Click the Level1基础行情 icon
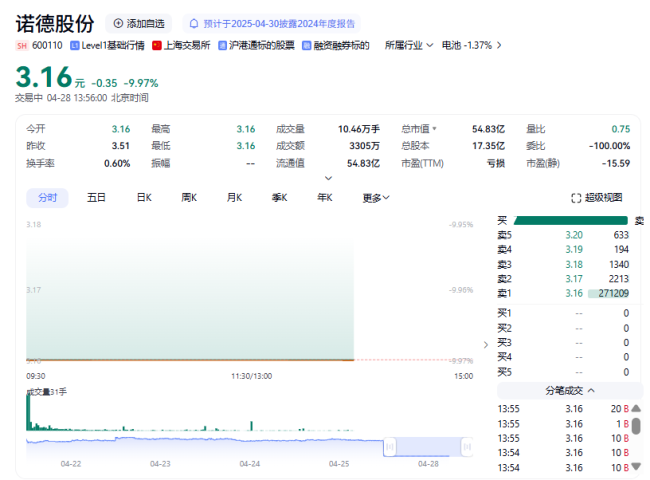650x480 pixels. pos(75,45)
